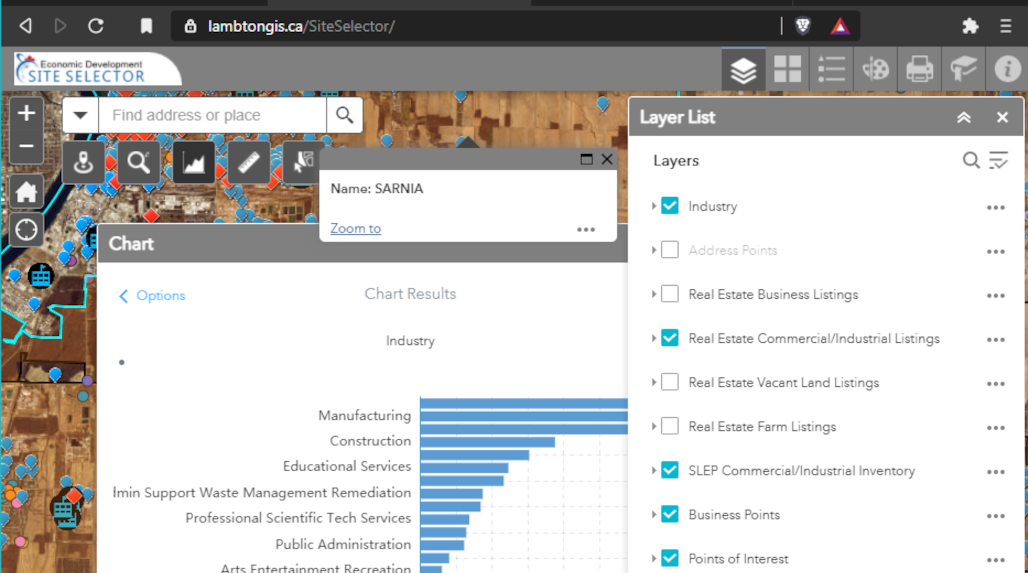The image size is (1028, 573).
Task: Open options menu for SLEP Commercial/Industrial Inventory
Action: point(995,472)
